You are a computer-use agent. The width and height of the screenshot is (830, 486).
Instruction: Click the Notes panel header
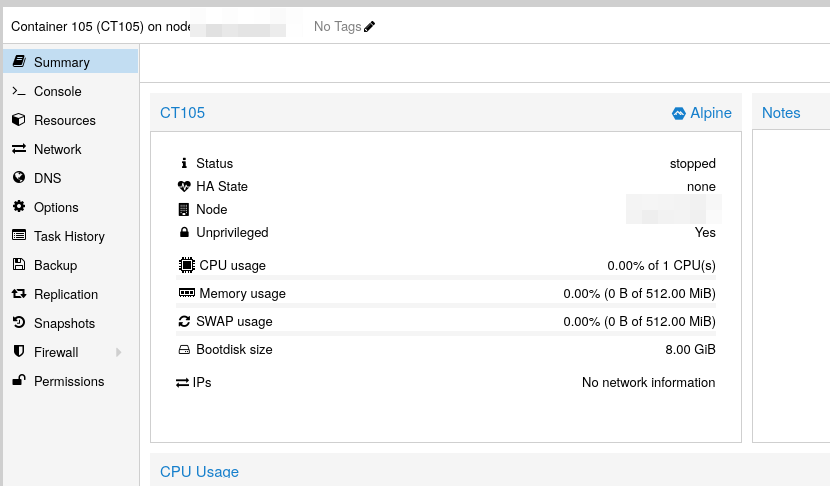pyautogui.click(x=781, y=113)
